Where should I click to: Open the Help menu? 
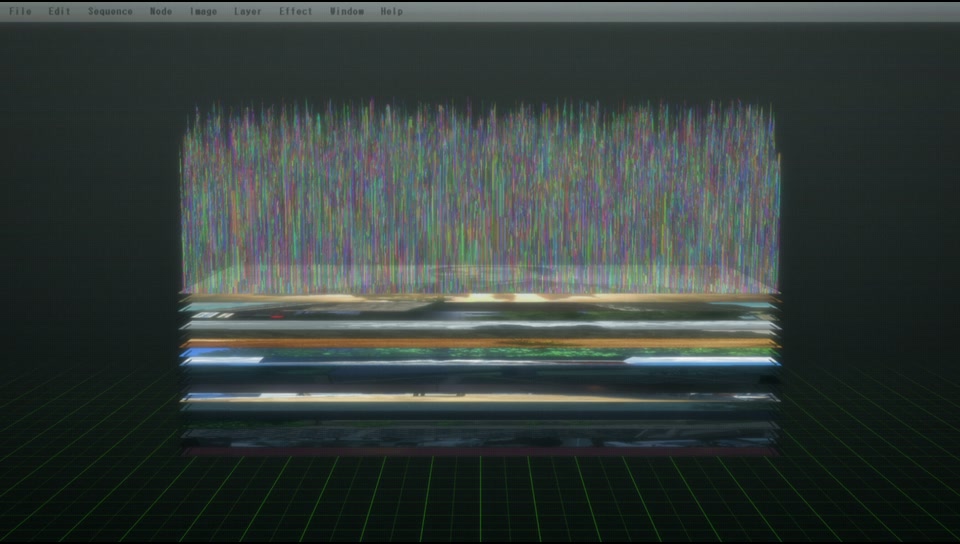(x=392, y=11)
